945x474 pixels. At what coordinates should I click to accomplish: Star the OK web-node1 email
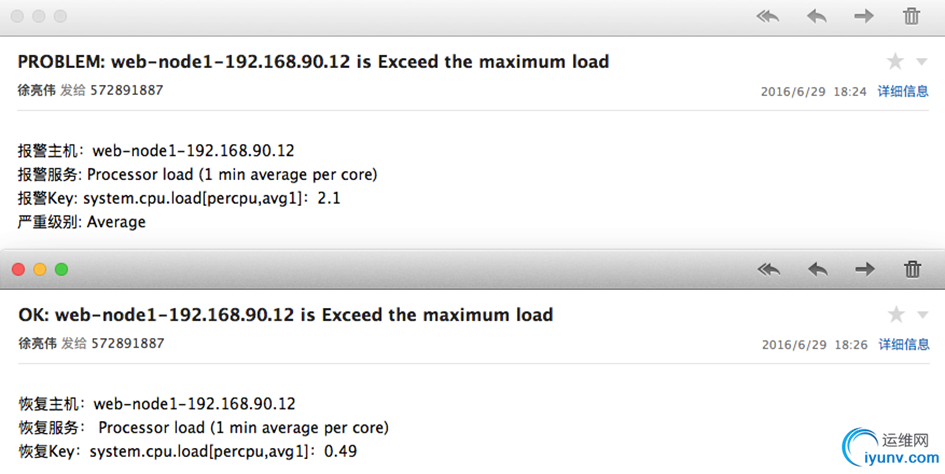pos(895,315)
